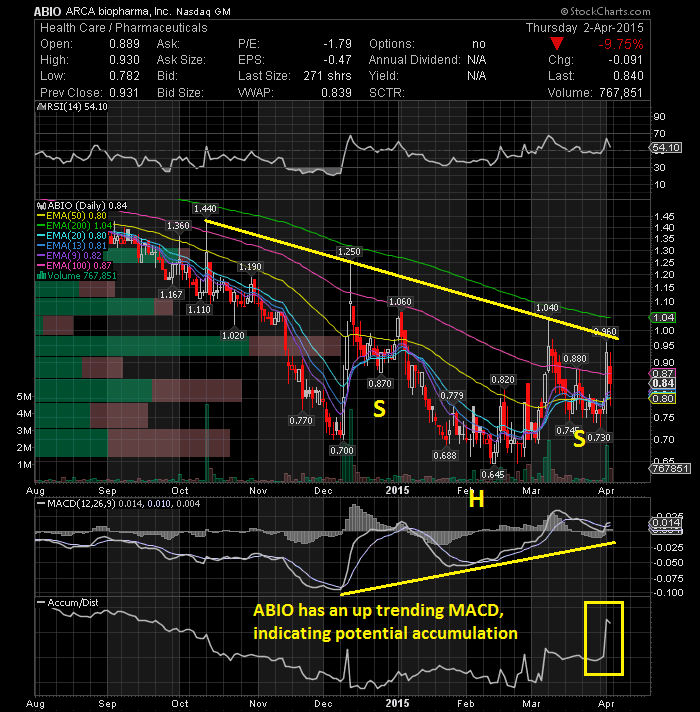Click the VWAP value 0.839
Screen dimensions: 700x712
coord(336,93)
